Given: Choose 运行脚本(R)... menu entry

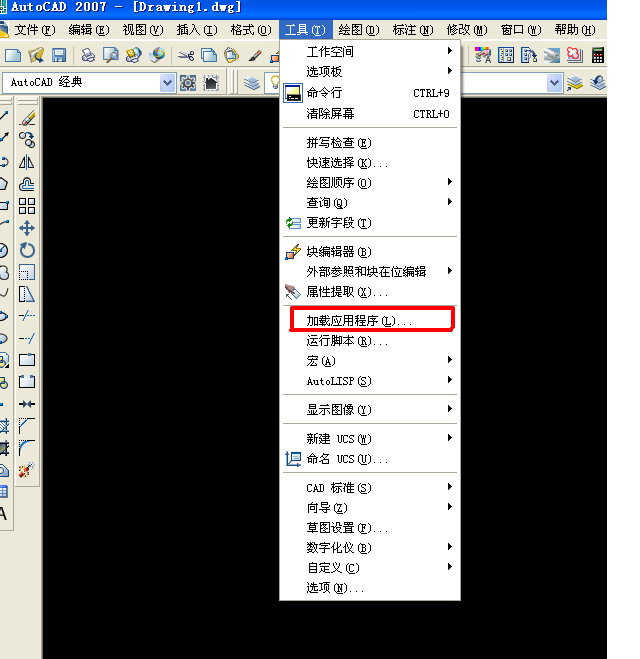Looking at the screenshot, I should pos(370,341).
